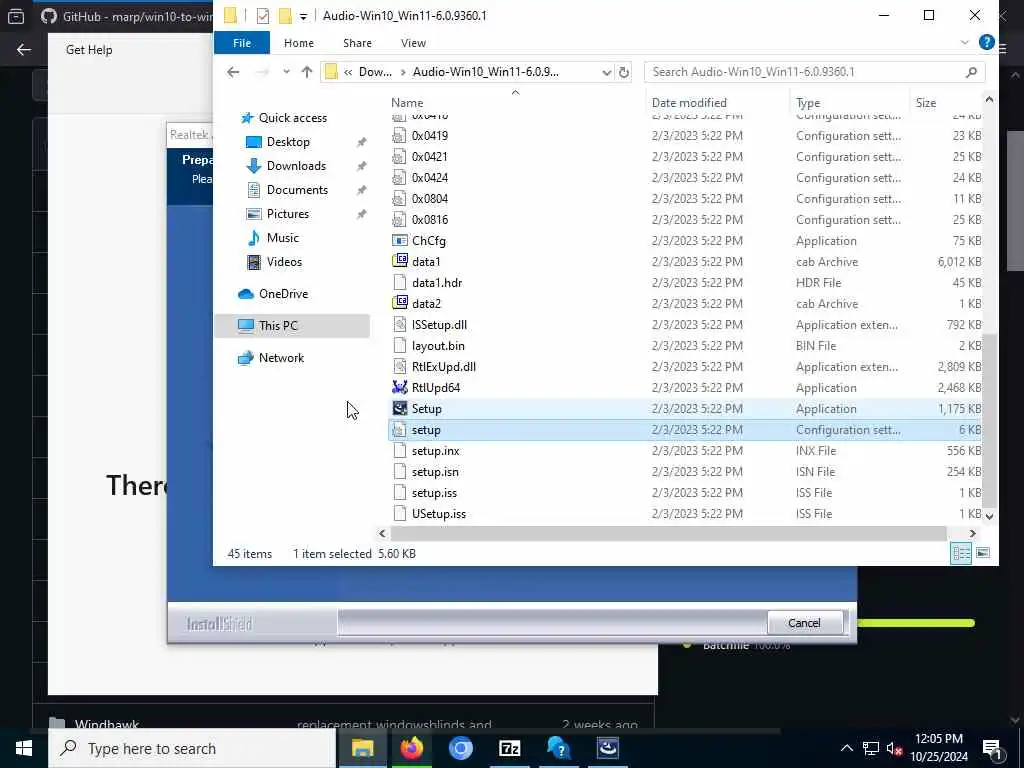Sort files by Size column header
Image resolution: width=1024 pixels, height=768 pixels.
925,103
